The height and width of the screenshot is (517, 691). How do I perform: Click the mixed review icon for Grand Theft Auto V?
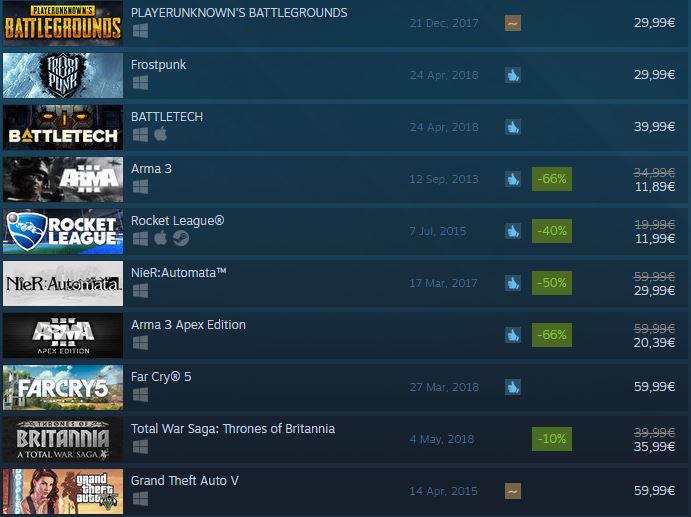[513, 491]
